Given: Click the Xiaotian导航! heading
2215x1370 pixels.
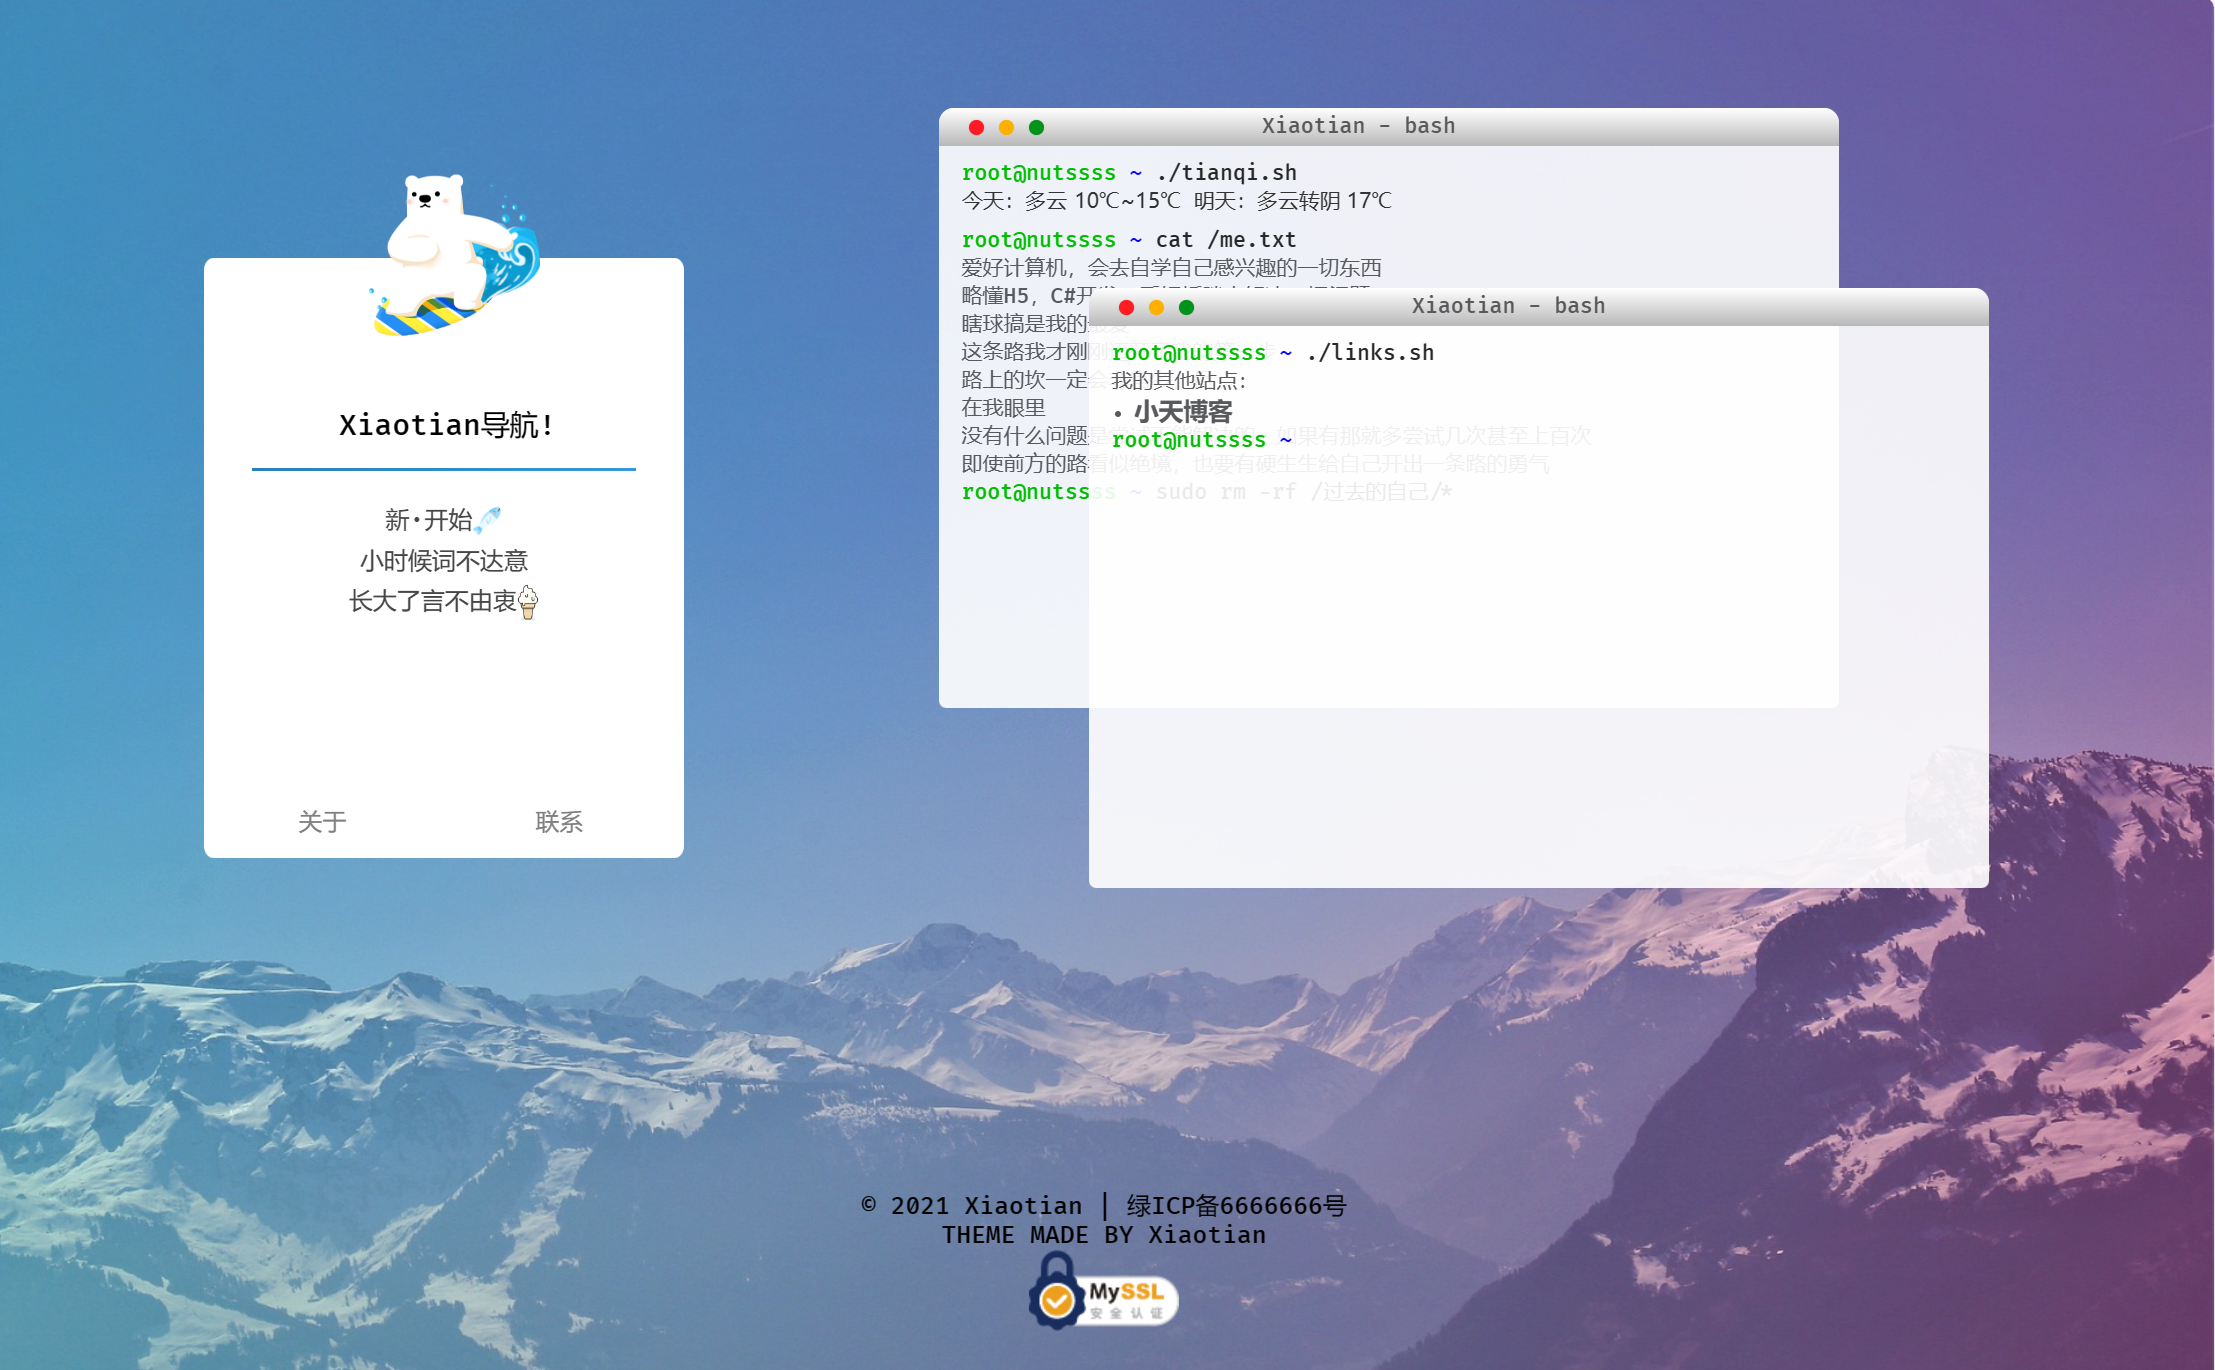Looking at the screenshot, I should (445, 425).
